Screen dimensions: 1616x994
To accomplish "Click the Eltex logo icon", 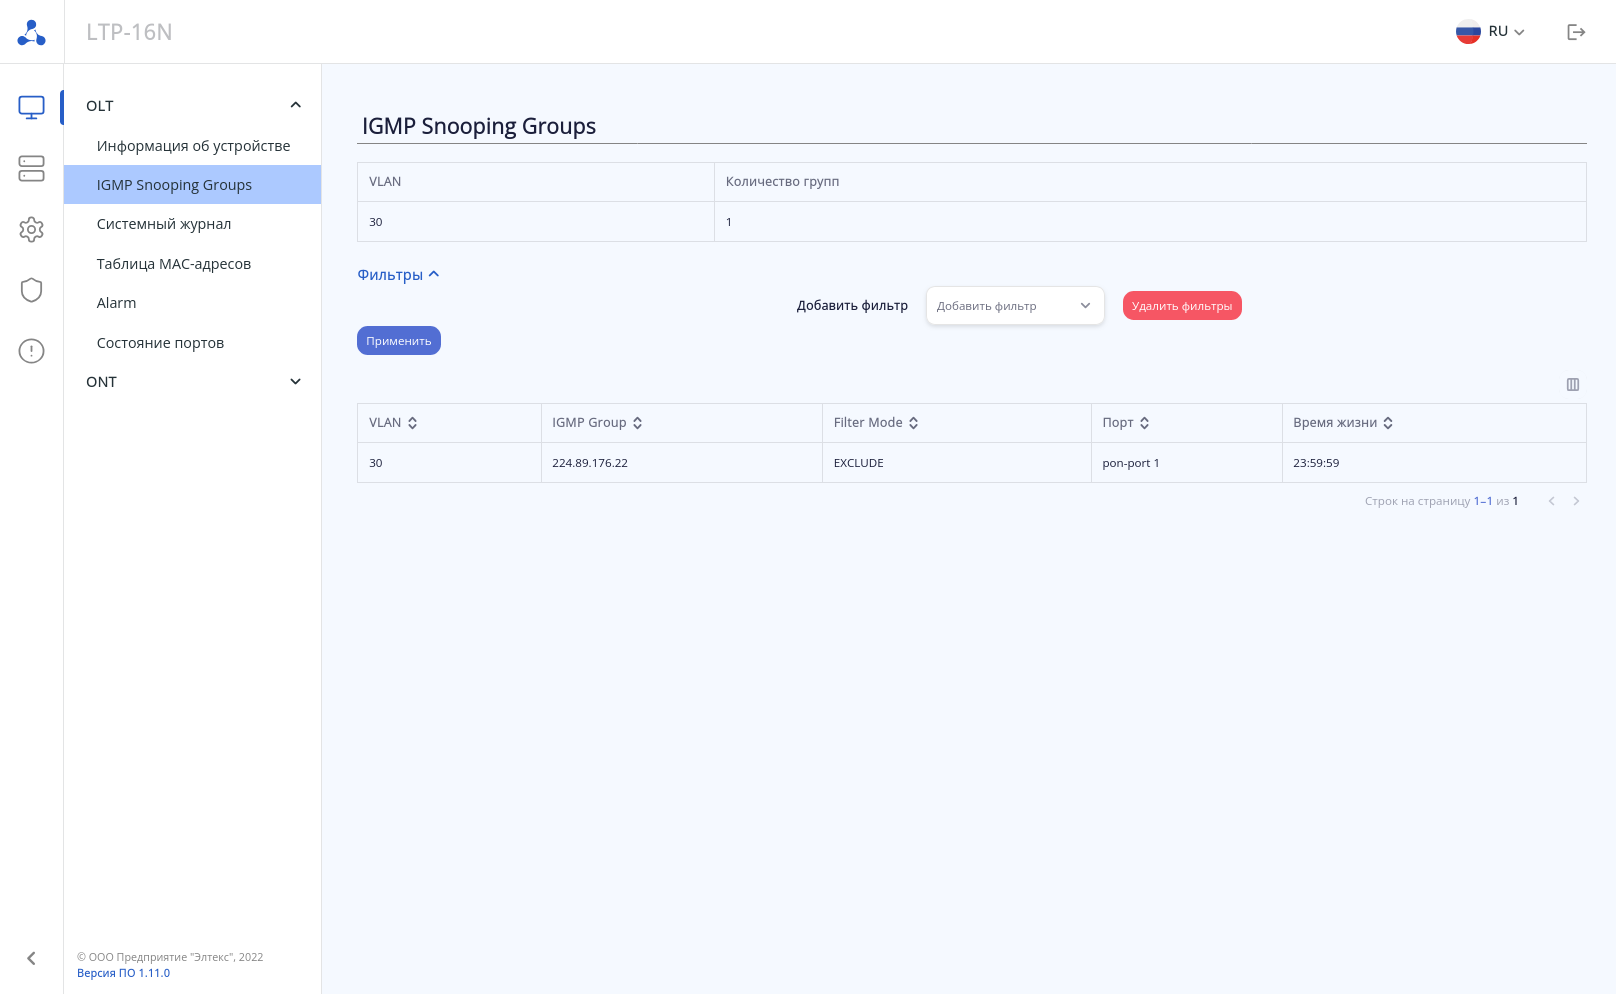I will (x=31, y=33).
